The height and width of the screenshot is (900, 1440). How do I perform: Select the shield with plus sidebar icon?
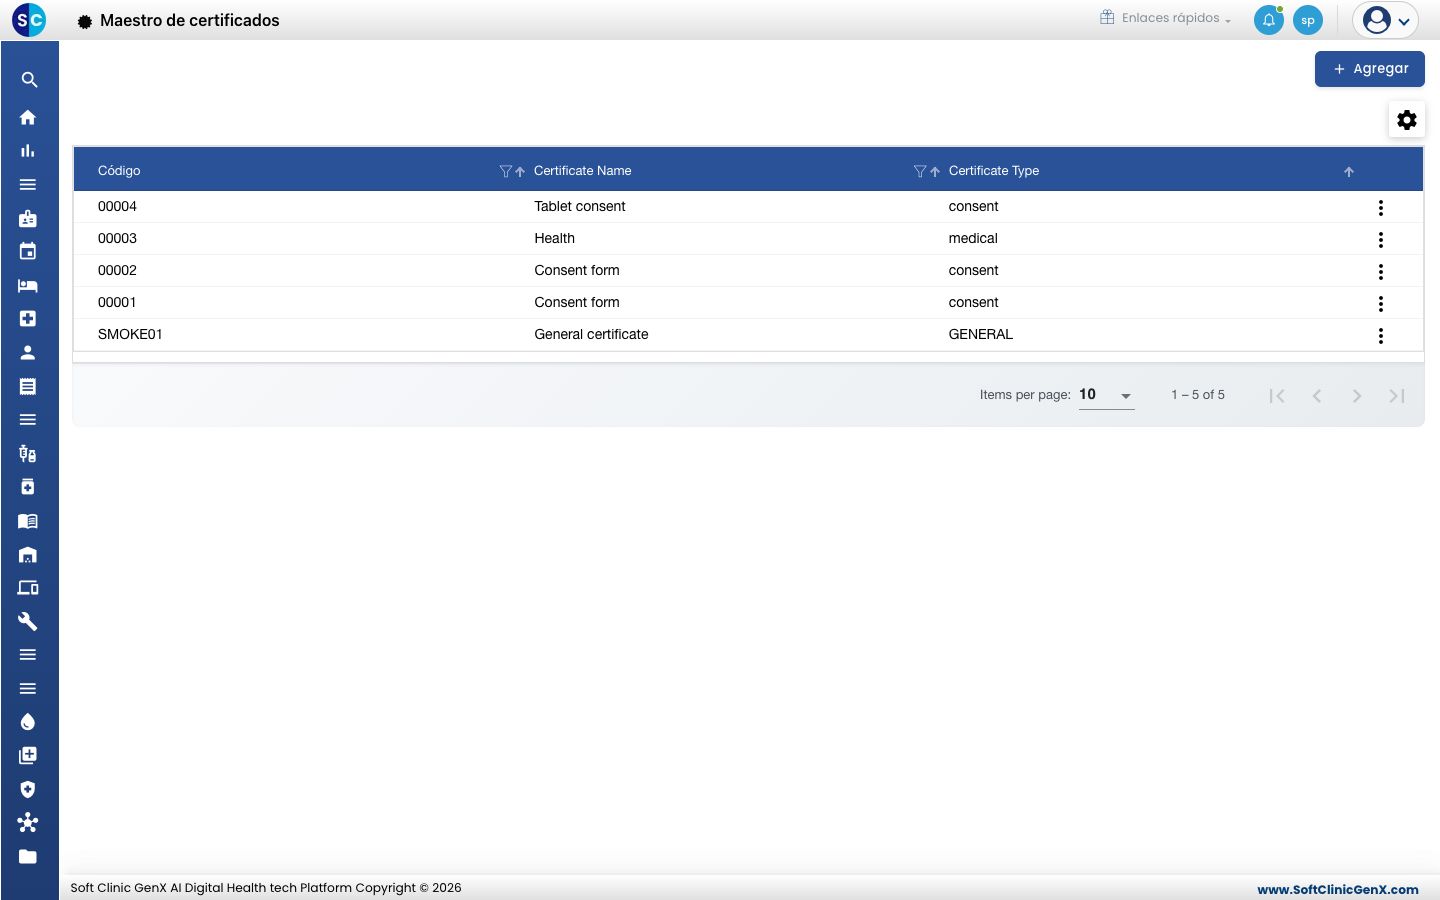coord(28,789)
